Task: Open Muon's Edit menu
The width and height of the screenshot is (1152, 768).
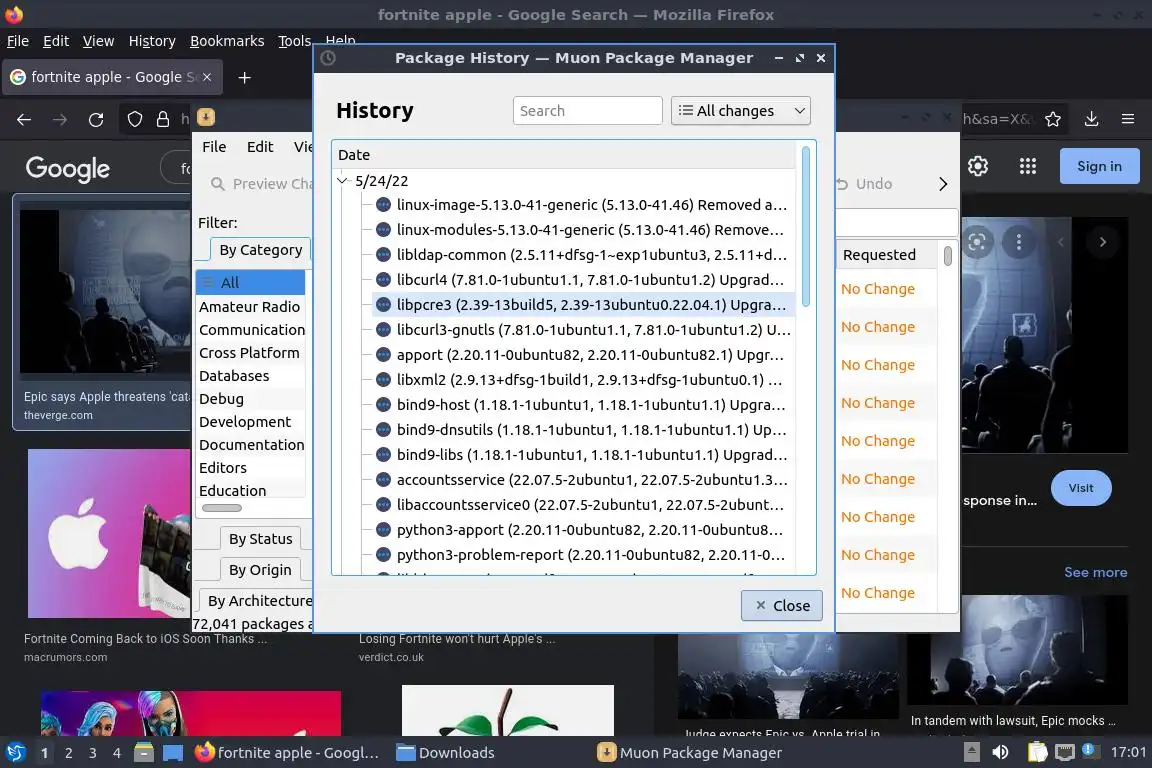Action: tap(260, 147)
